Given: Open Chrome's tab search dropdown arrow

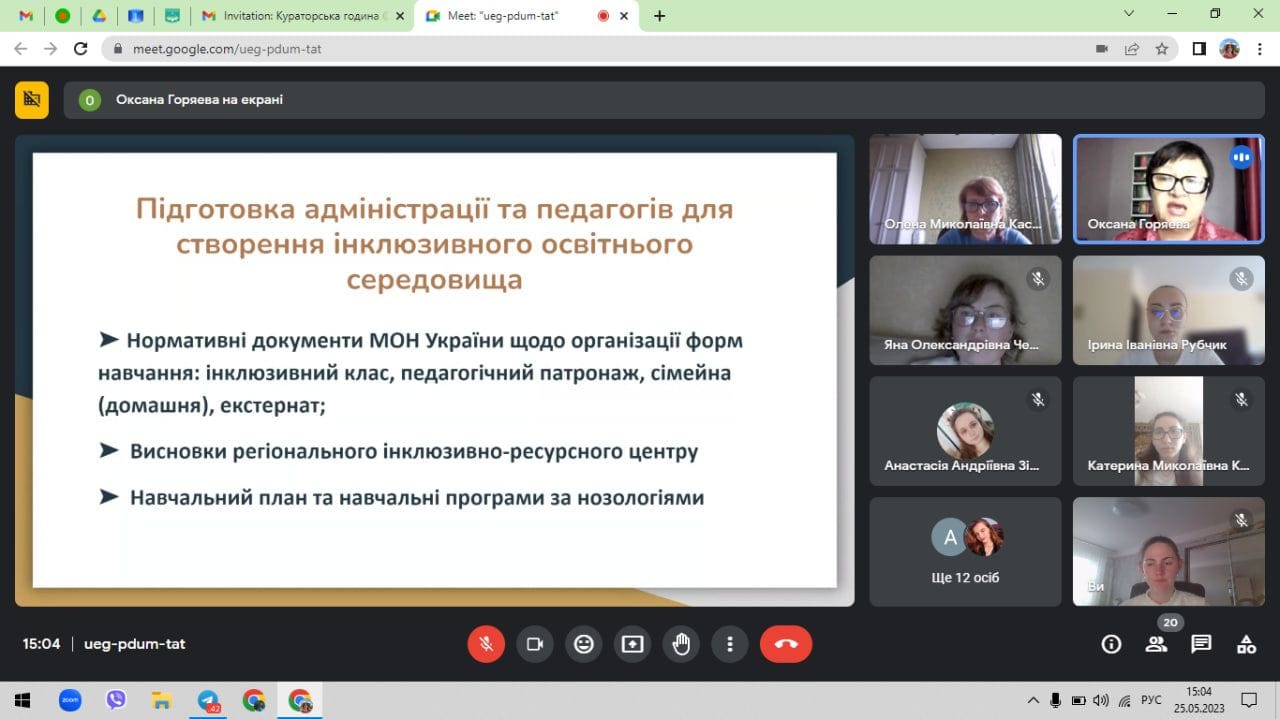Looking at the screenshot, I should (x=1129, y=14).
